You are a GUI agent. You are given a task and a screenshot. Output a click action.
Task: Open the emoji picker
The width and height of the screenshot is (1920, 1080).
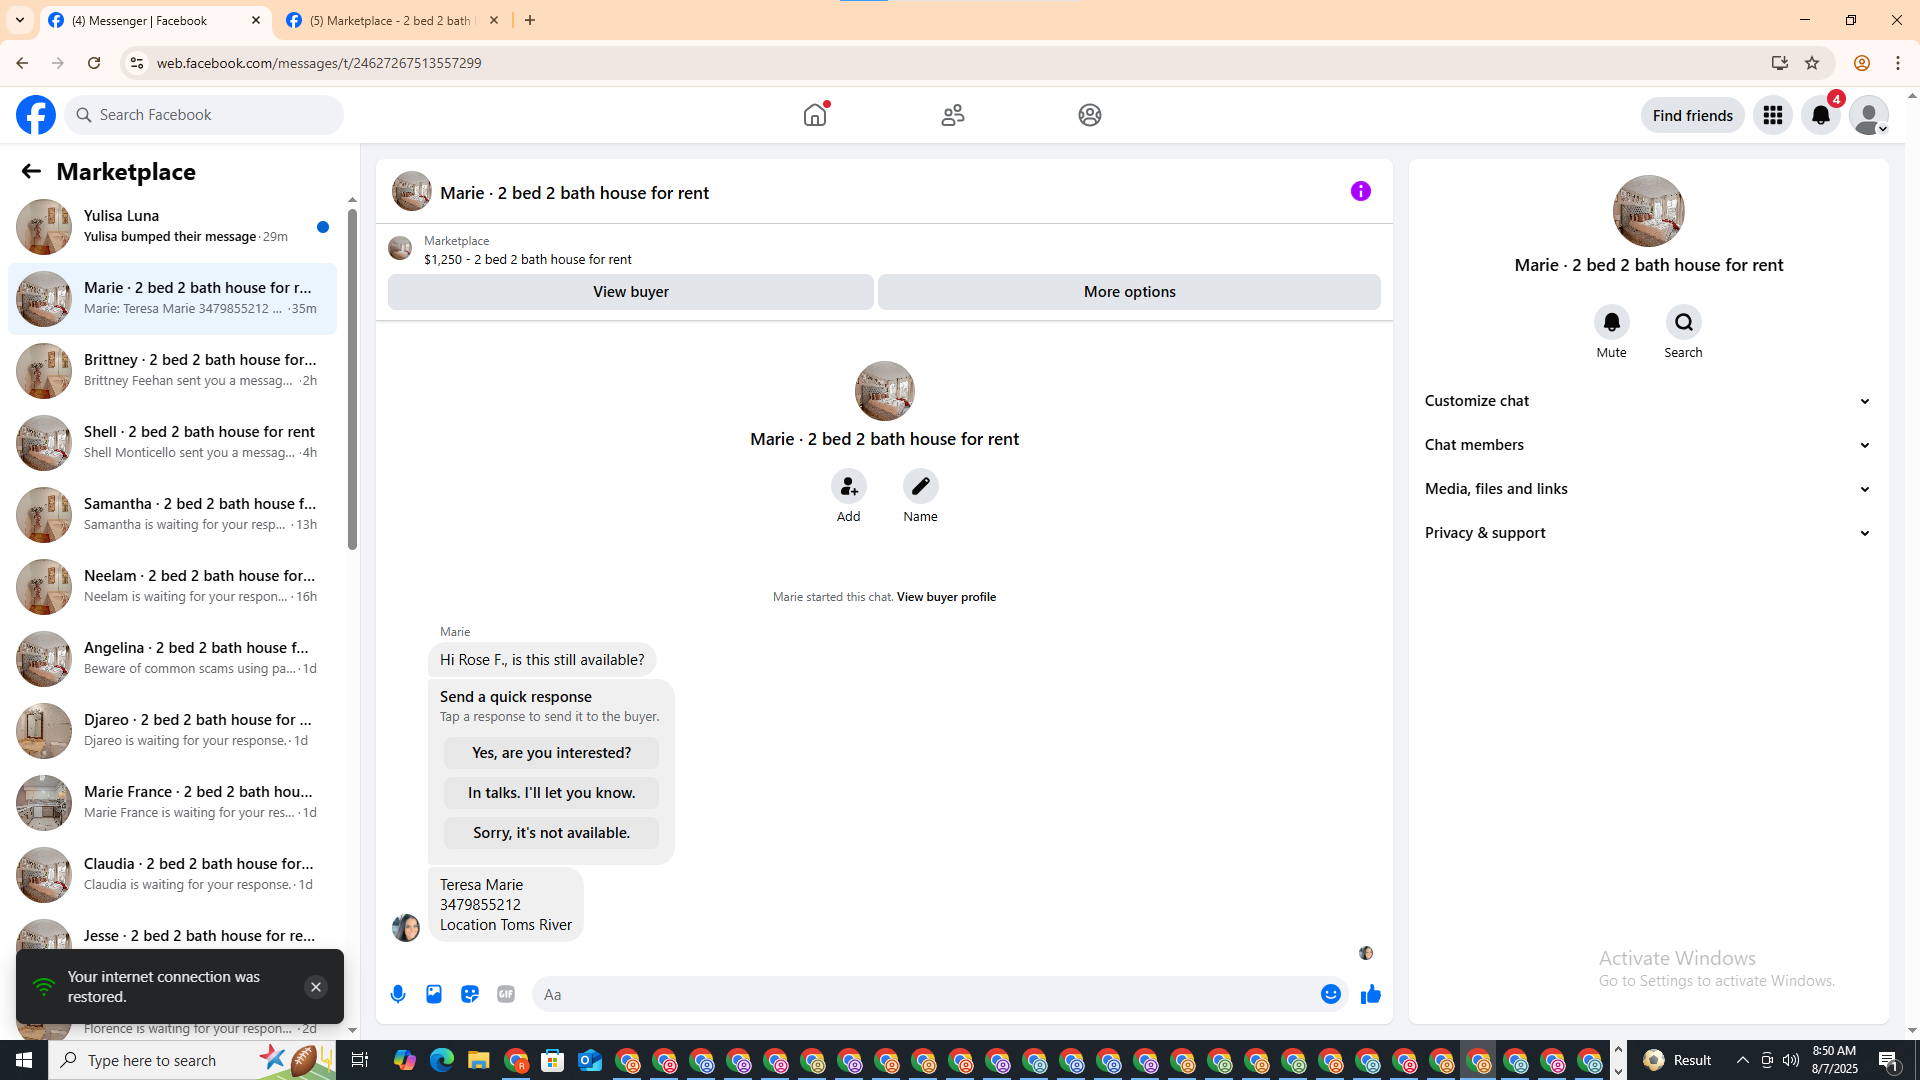click(1331, 994)
